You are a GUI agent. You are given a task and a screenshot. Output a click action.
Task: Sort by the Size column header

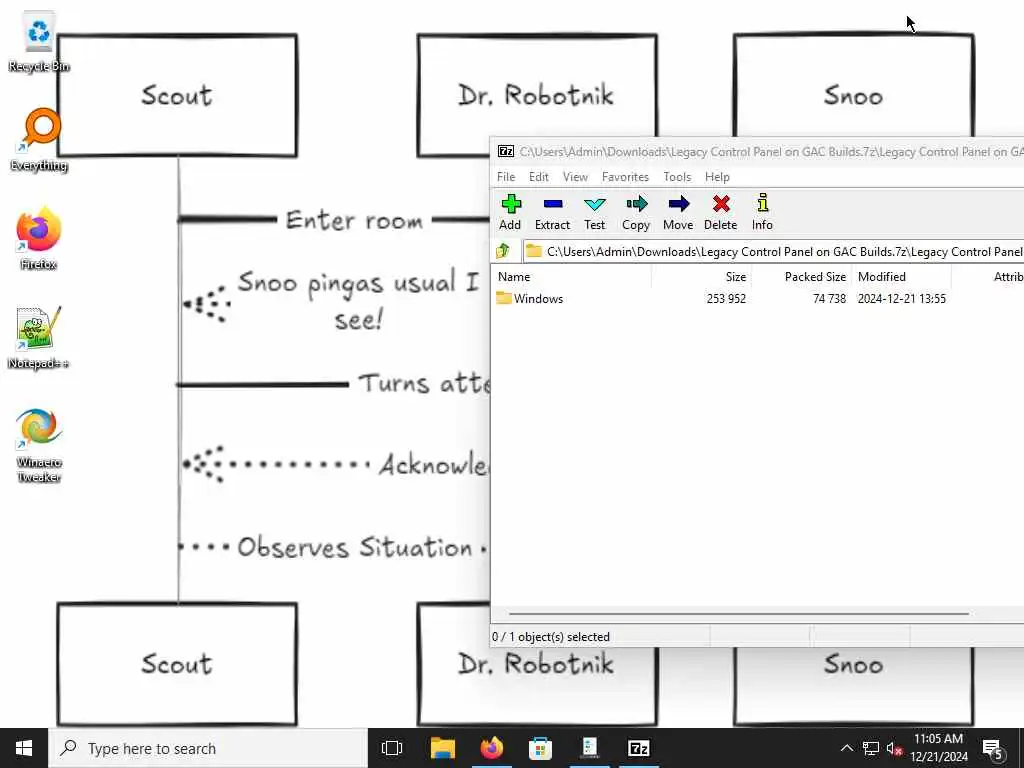click(x=702, y=277)
